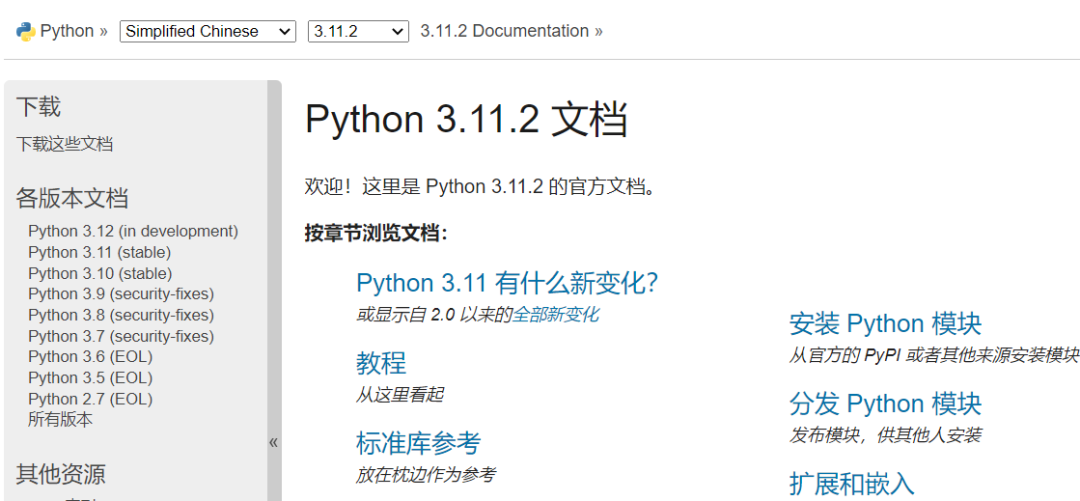Open Python 3.12 (in development) docs
1080x501 pixels.
133,231
